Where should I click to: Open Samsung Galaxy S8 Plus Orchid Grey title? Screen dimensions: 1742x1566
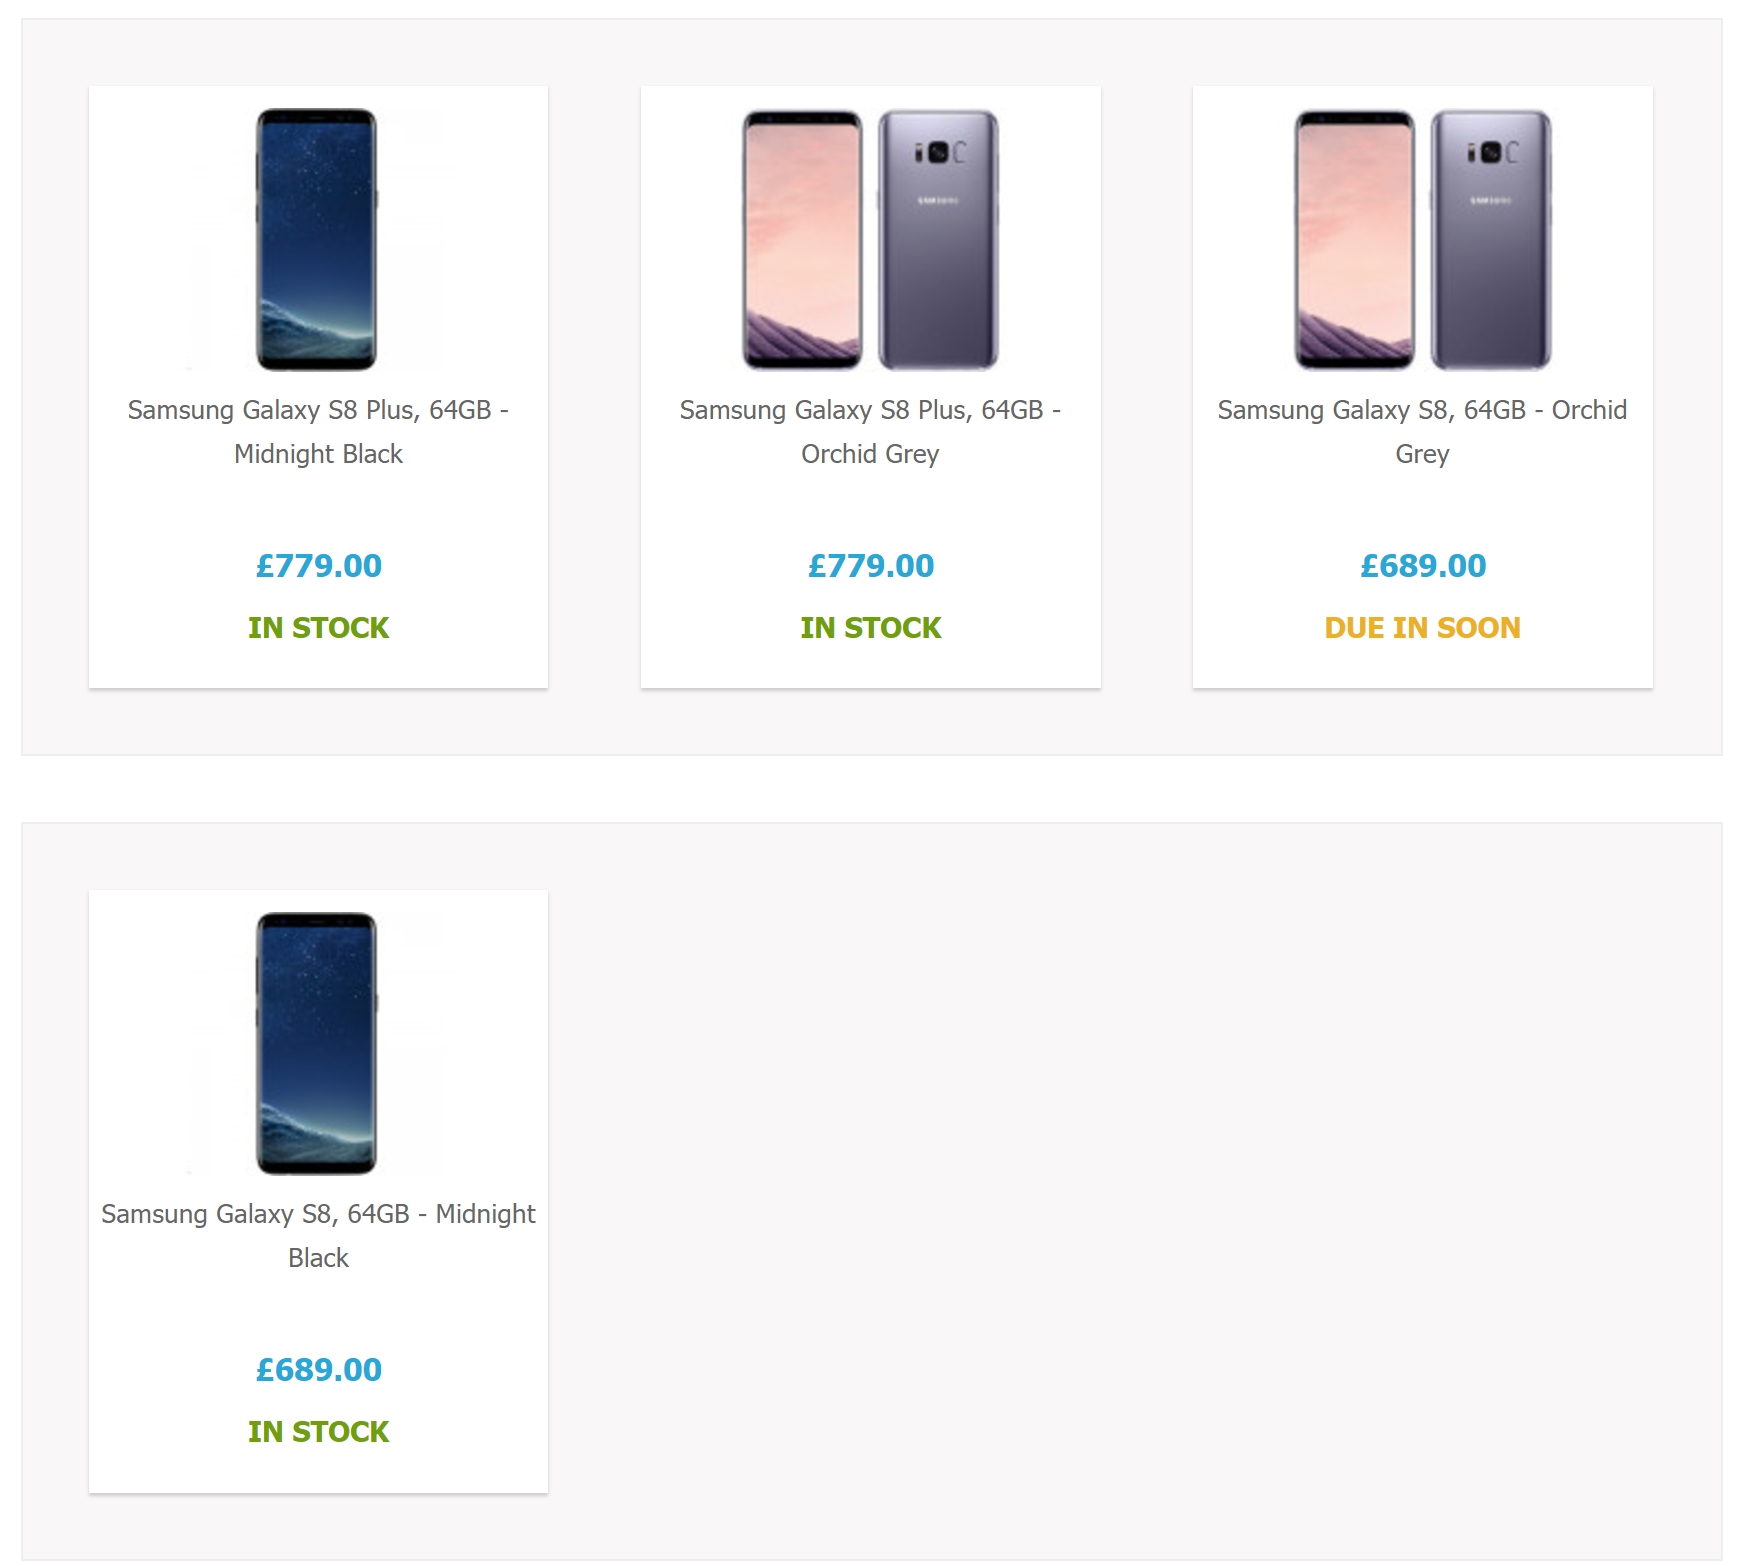[x=870, y=431]
